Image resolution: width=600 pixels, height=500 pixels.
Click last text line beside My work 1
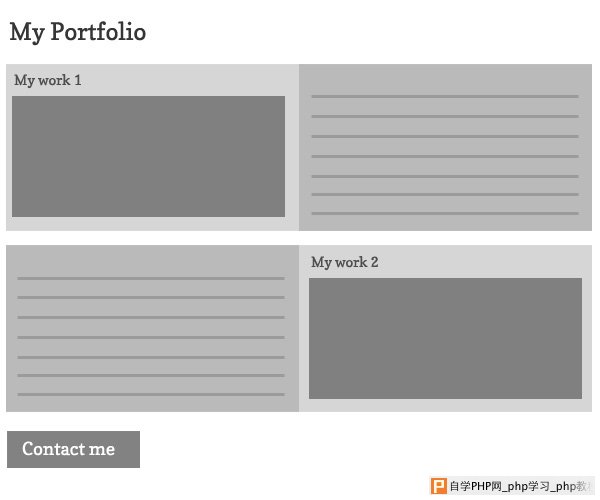[x=445, y=213]
